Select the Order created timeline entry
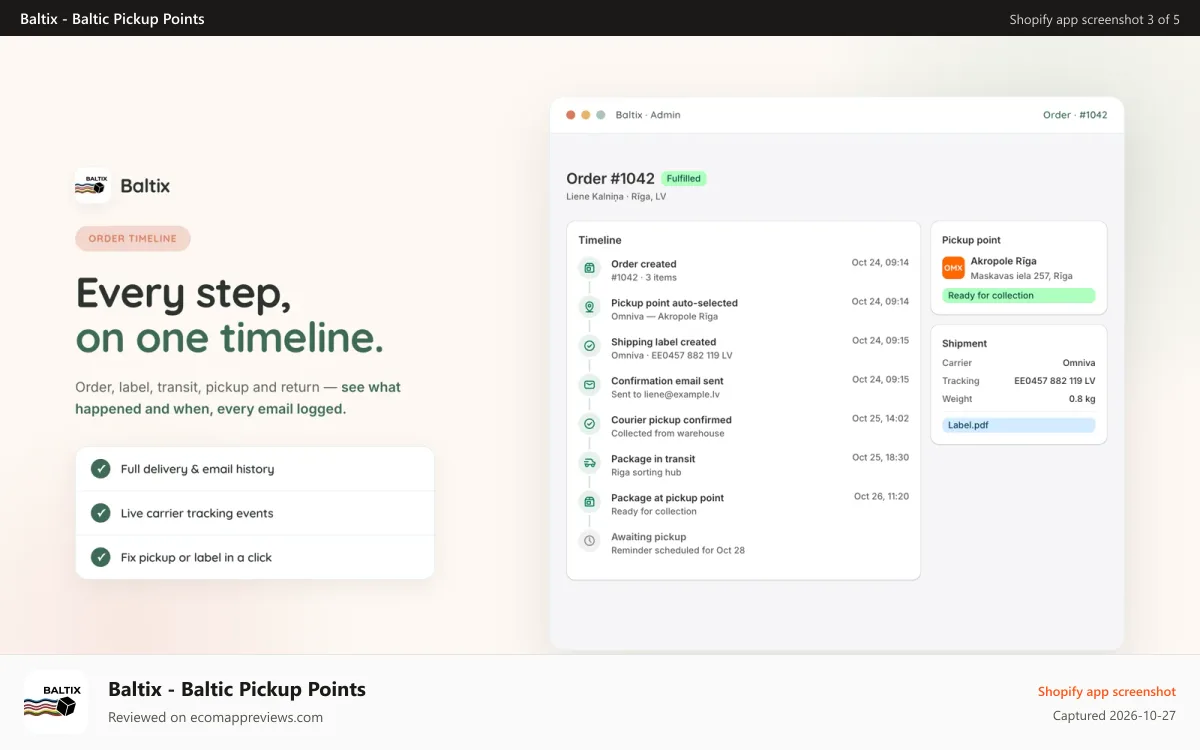 [x=644, y=270]
